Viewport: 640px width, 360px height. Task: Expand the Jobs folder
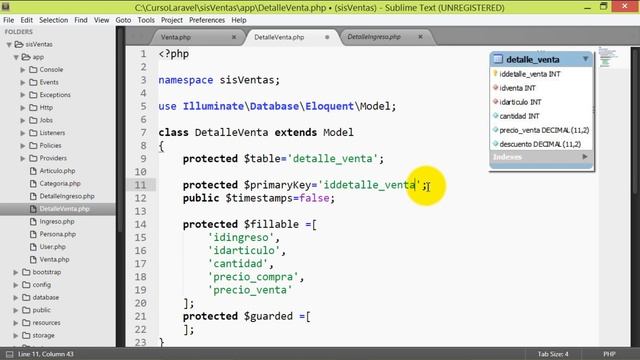[x=23, y=120]
